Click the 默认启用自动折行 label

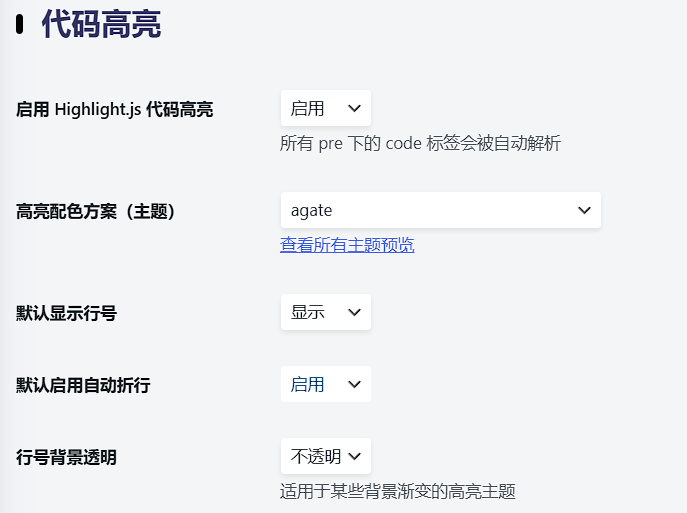tap(83, 386)
